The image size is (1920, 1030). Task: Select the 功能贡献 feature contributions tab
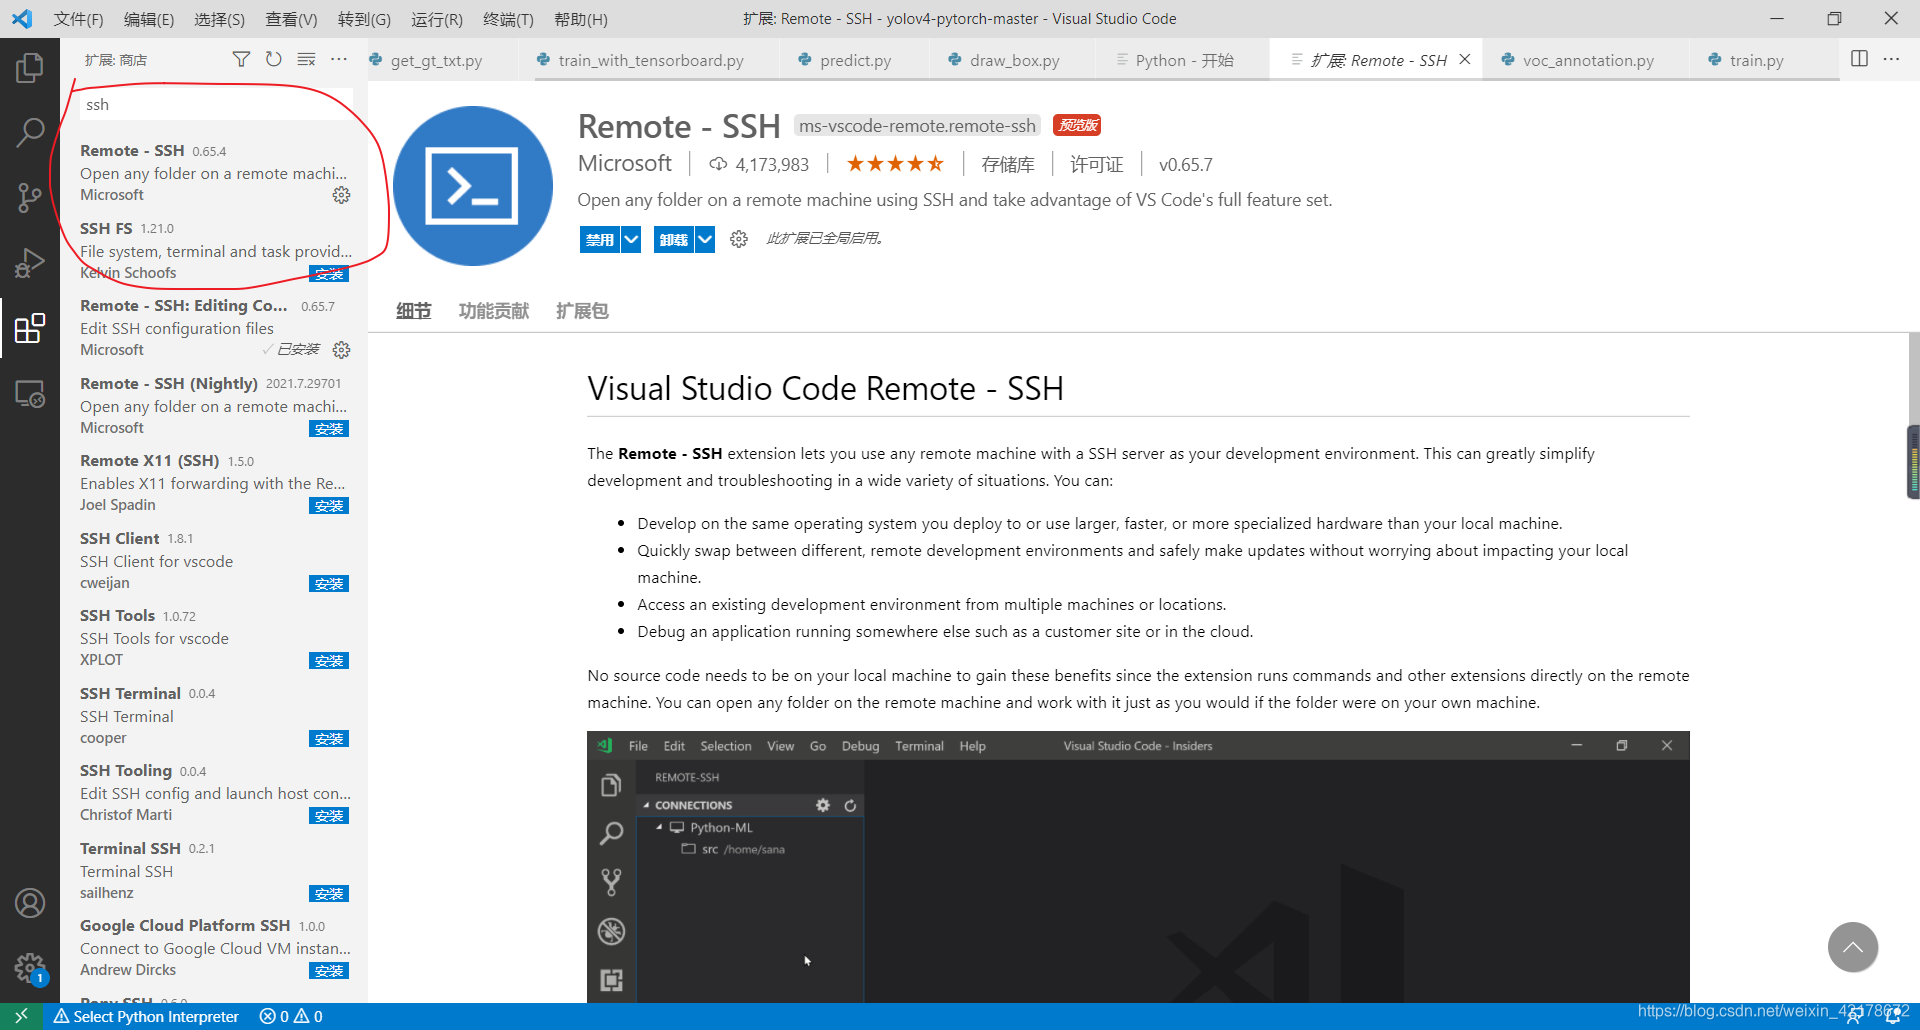(x=493, y=311)
